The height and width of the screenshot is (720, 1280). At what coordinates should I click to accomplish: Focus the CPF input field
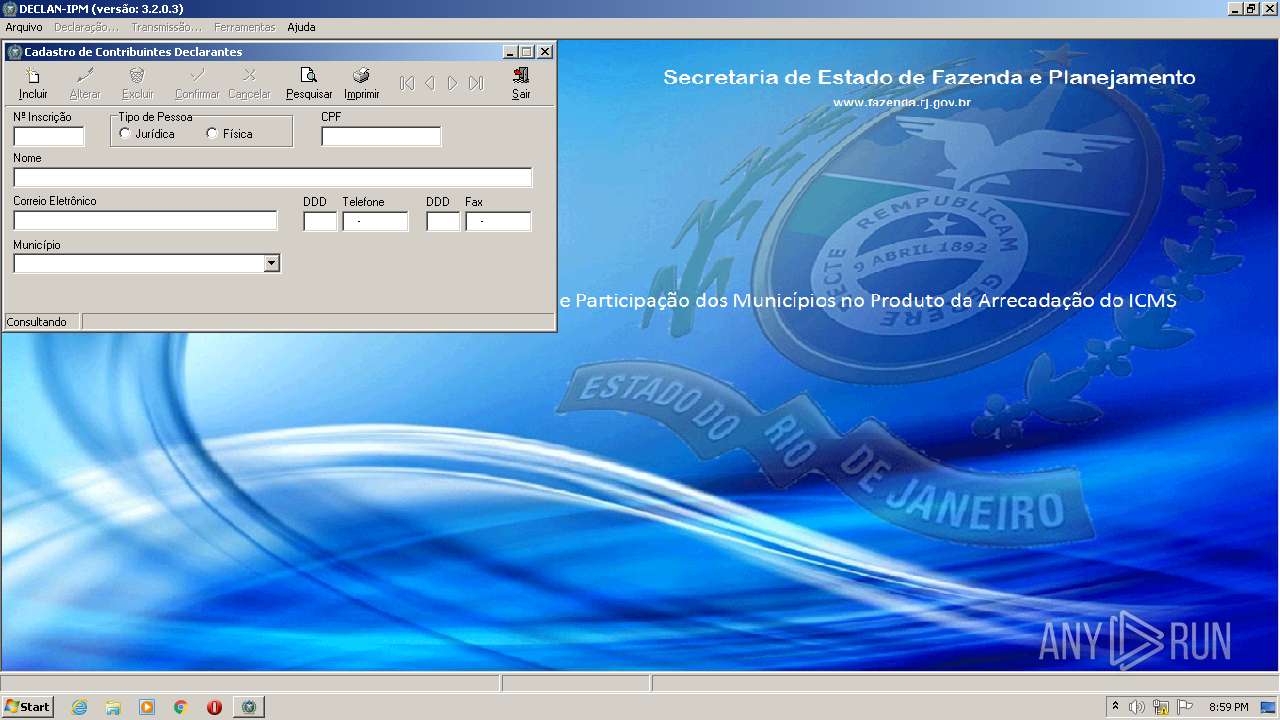click(x=381, y=136)
